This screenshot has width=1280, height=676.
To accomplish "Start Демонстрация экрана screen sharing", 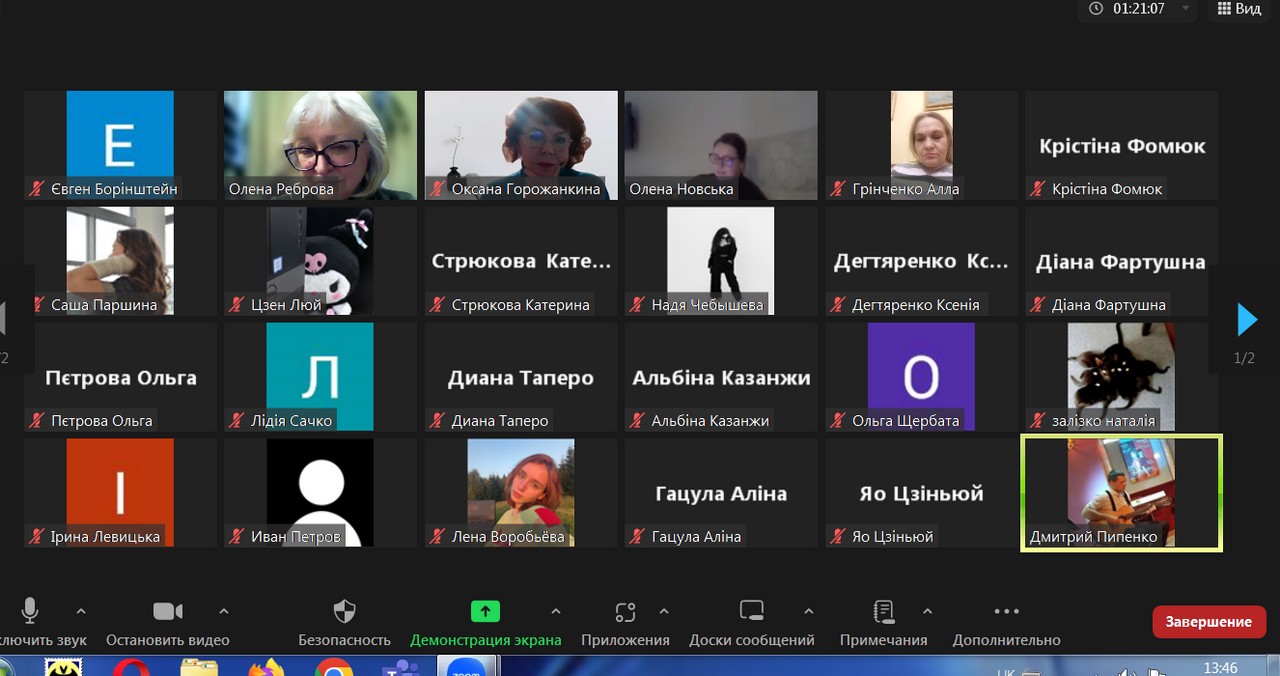I will pos(485,611).
